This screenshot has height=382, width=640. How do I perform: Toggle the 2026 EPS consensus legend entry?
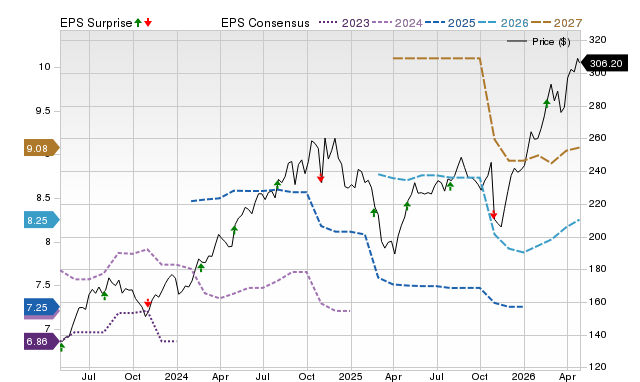point(503,23)
